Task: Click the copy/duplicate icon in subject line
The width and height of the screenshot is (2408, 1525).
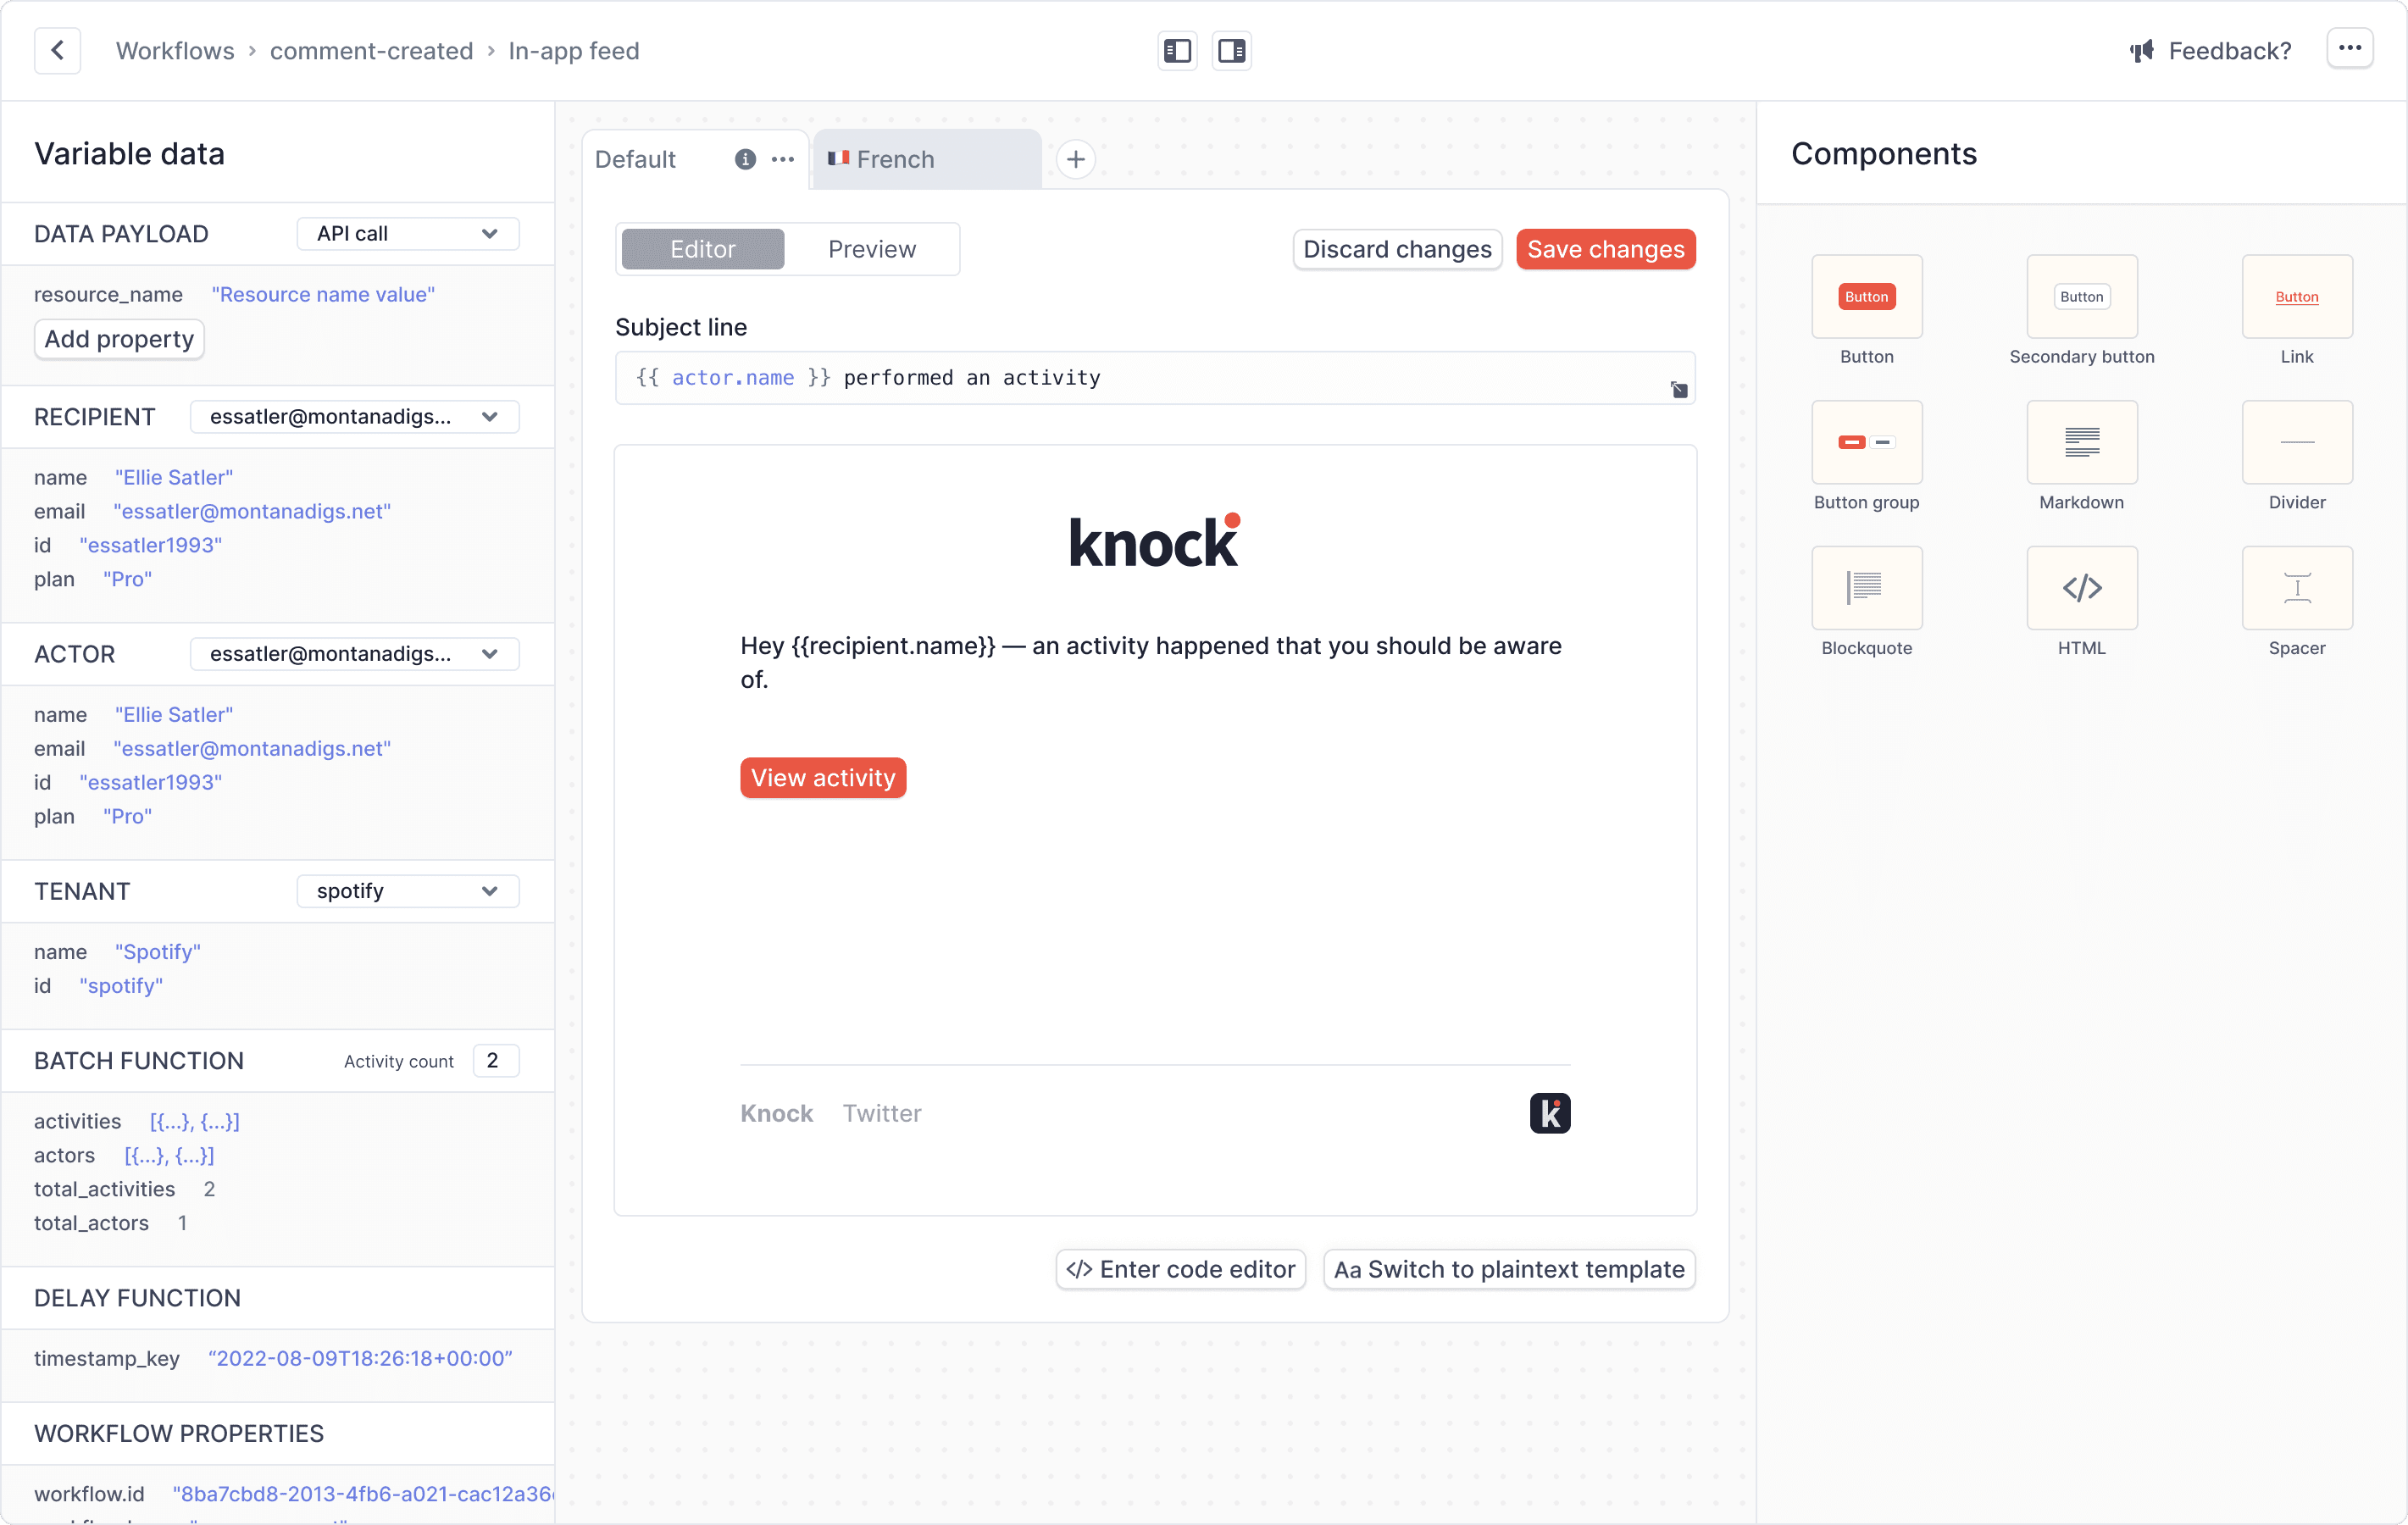Action: (1678, 390)
